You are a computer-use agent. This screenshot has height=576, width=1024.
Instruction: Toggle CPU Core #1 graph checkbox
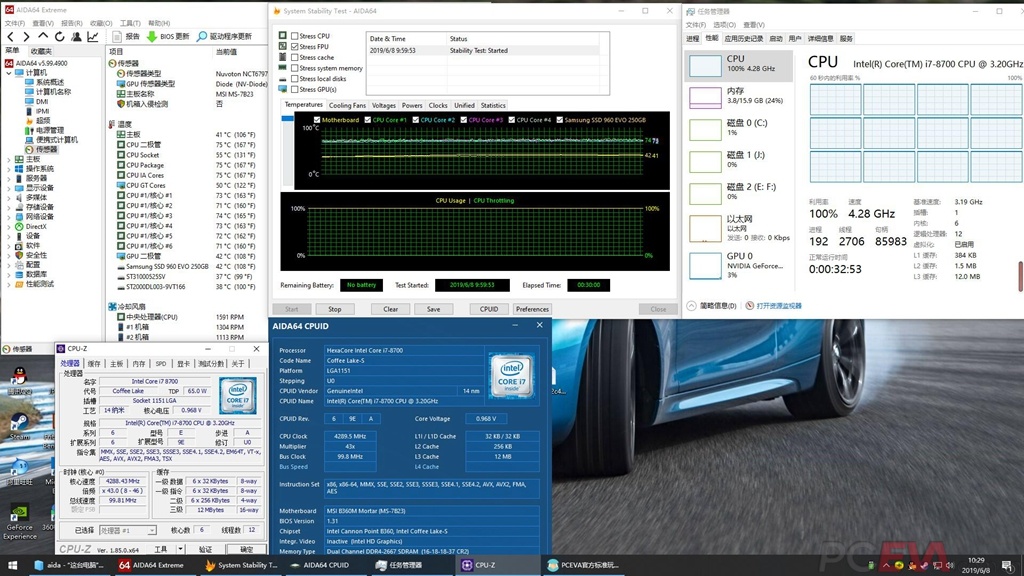368,120
